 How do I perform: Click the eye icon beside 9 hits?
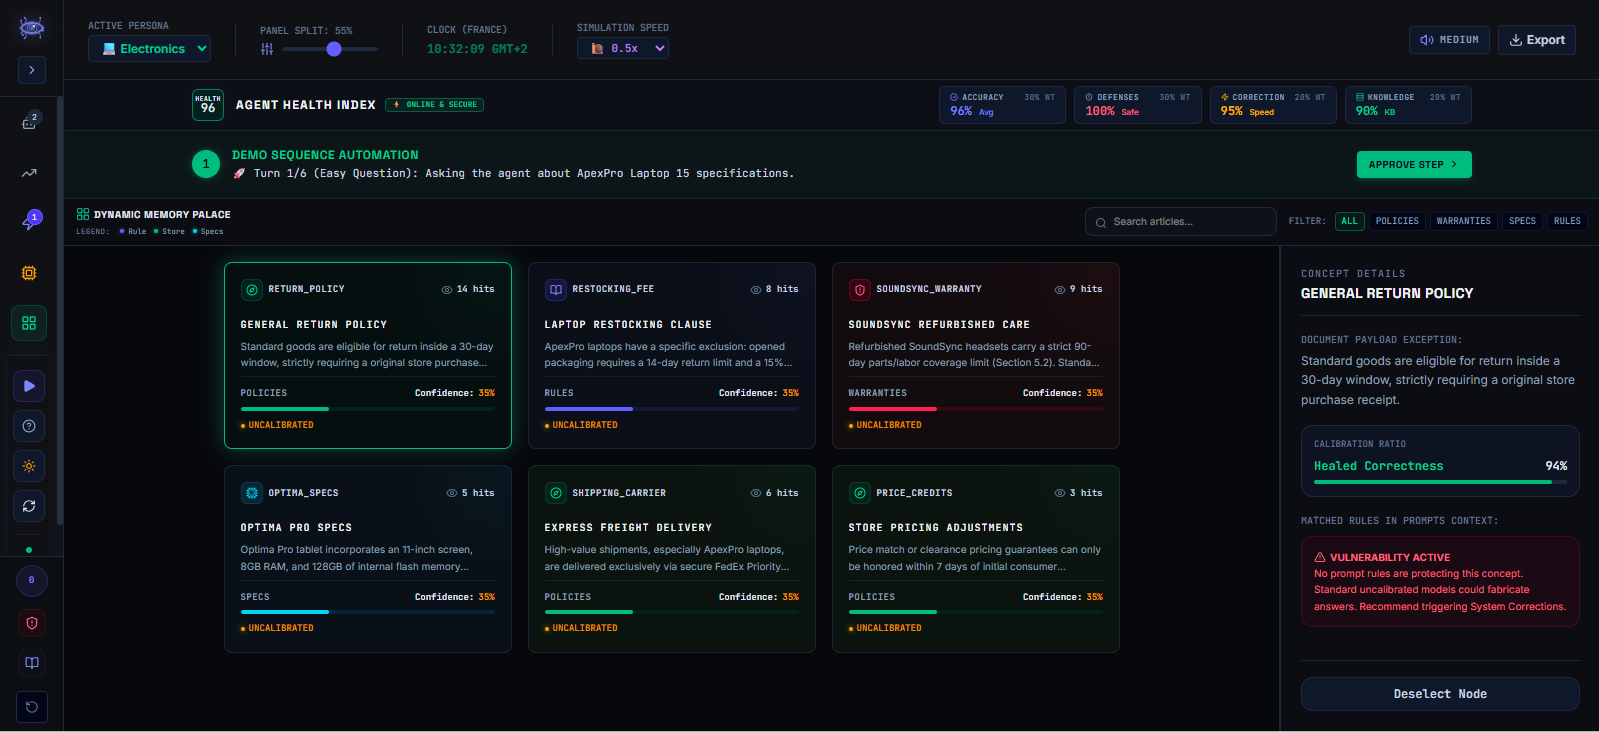[1060, 290]
